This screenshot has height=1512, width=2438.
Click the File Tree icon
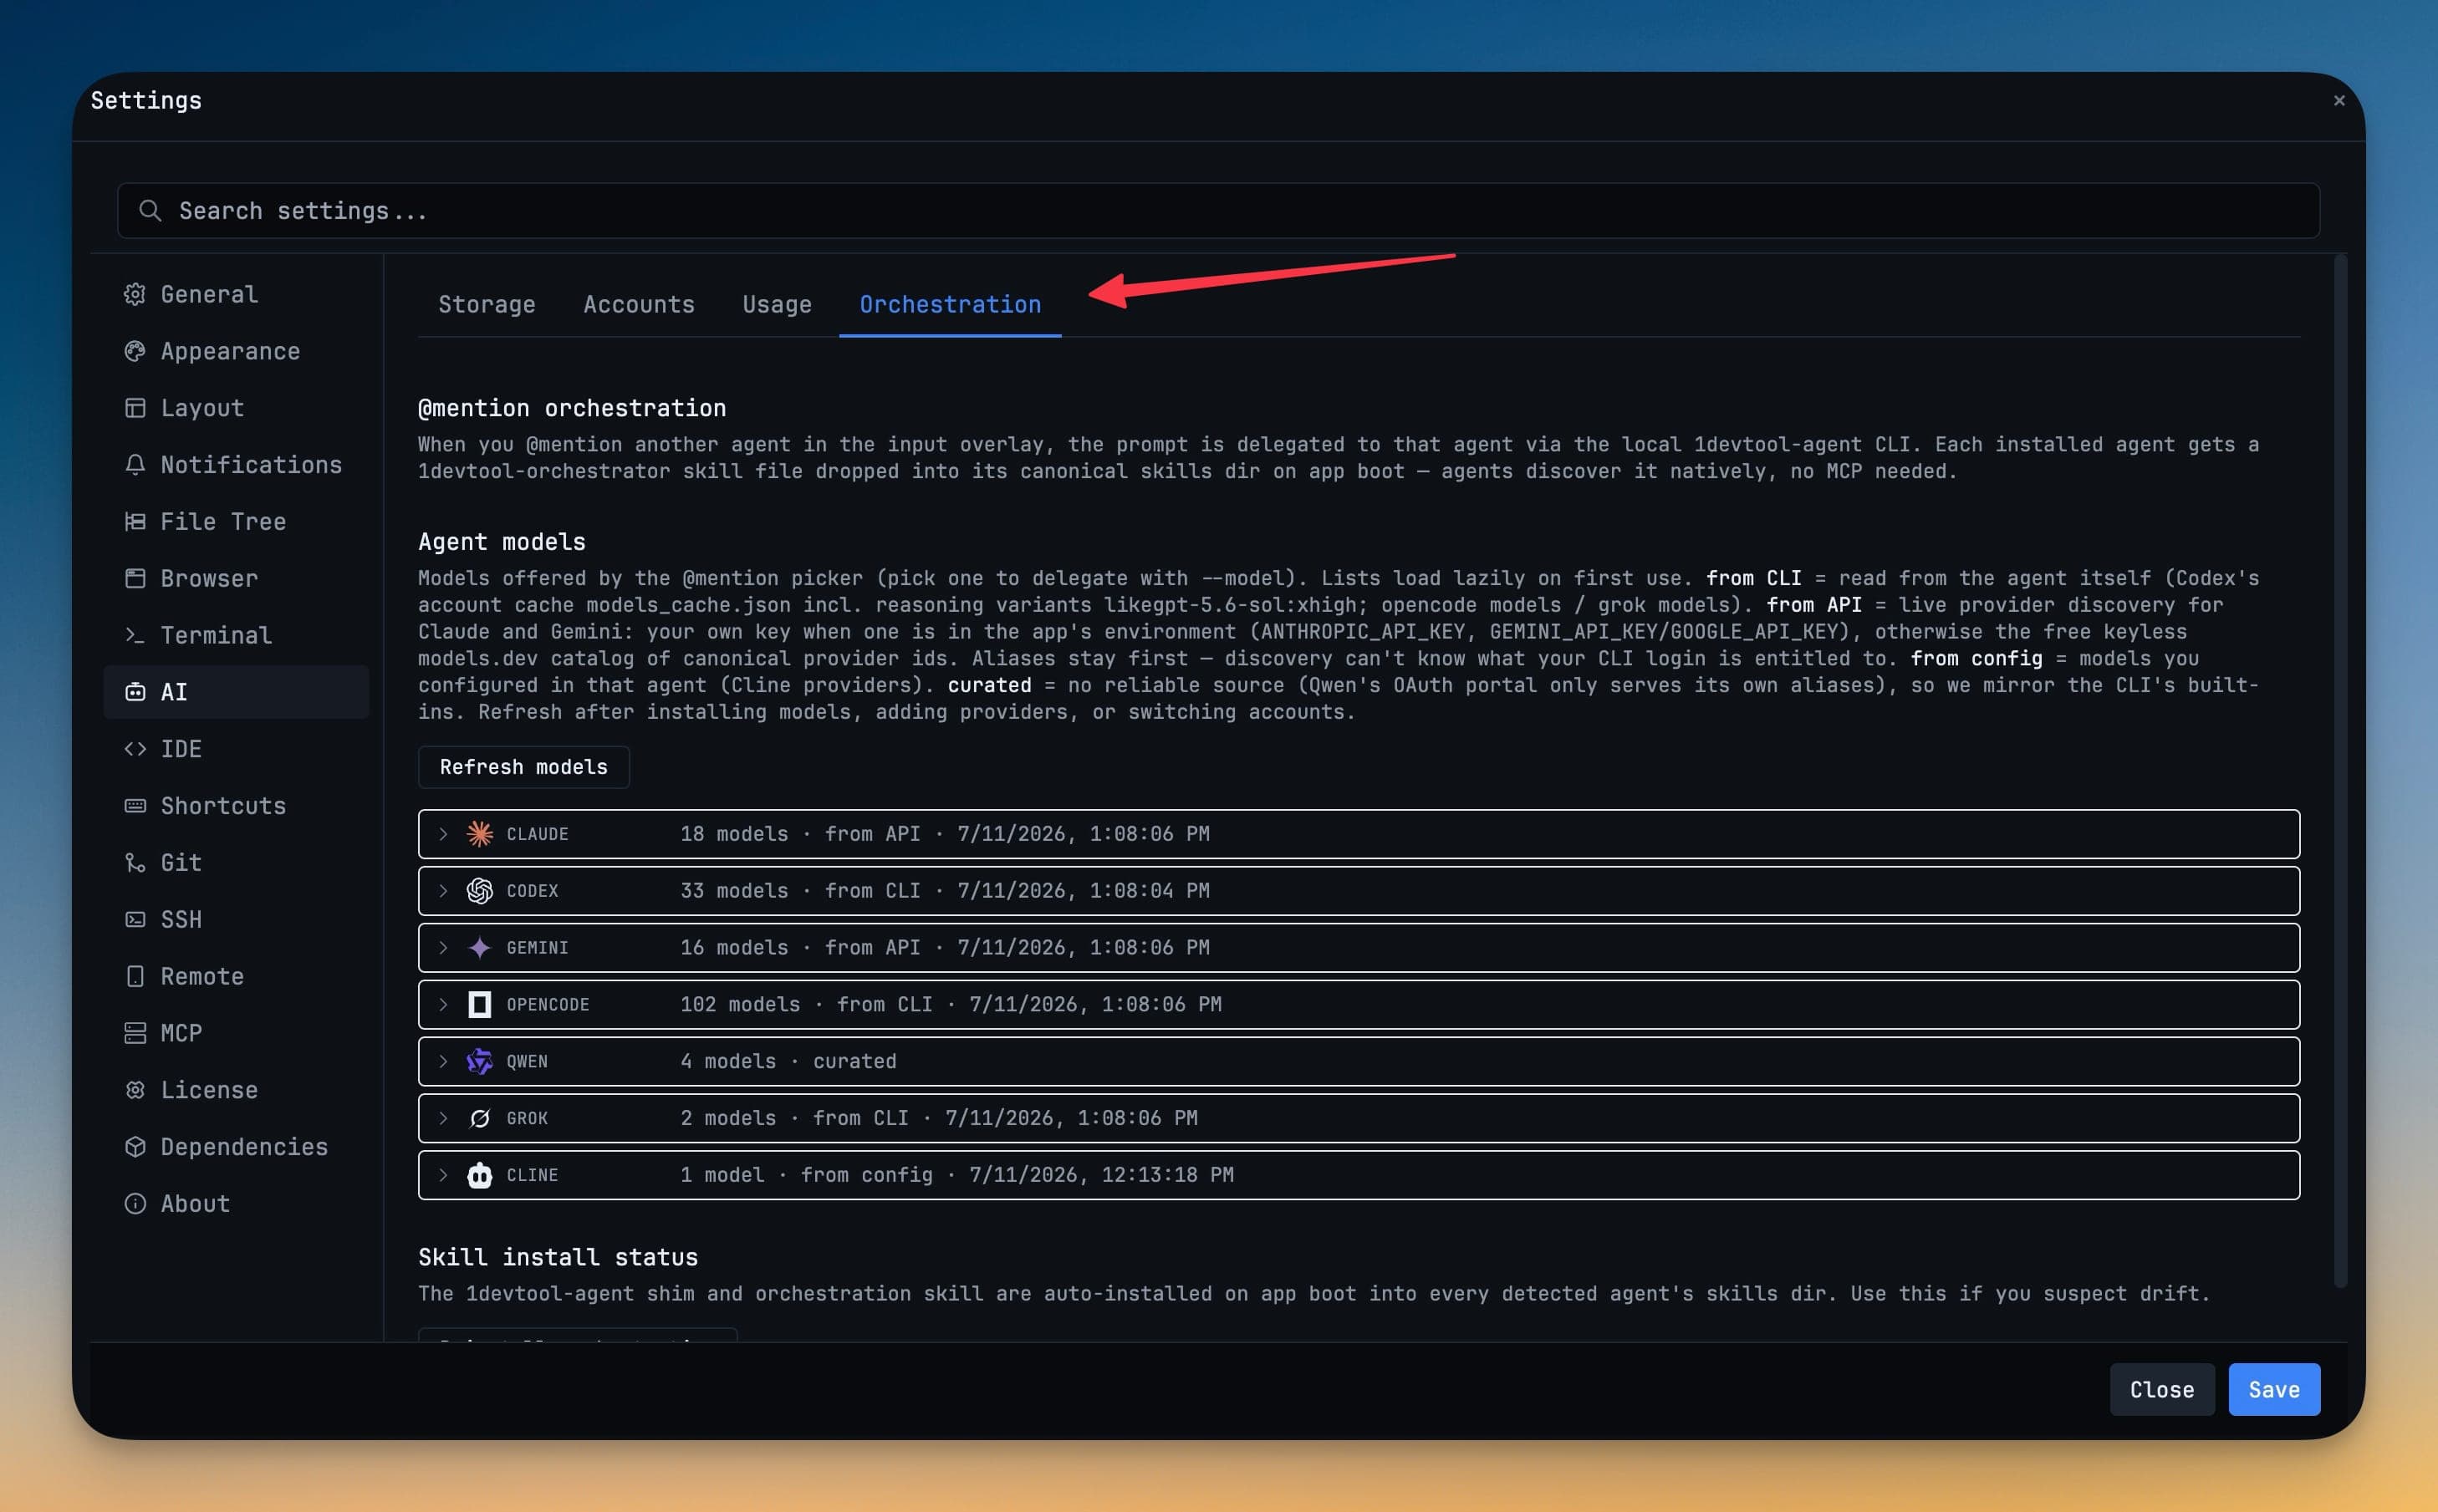[x=135, y=521]
